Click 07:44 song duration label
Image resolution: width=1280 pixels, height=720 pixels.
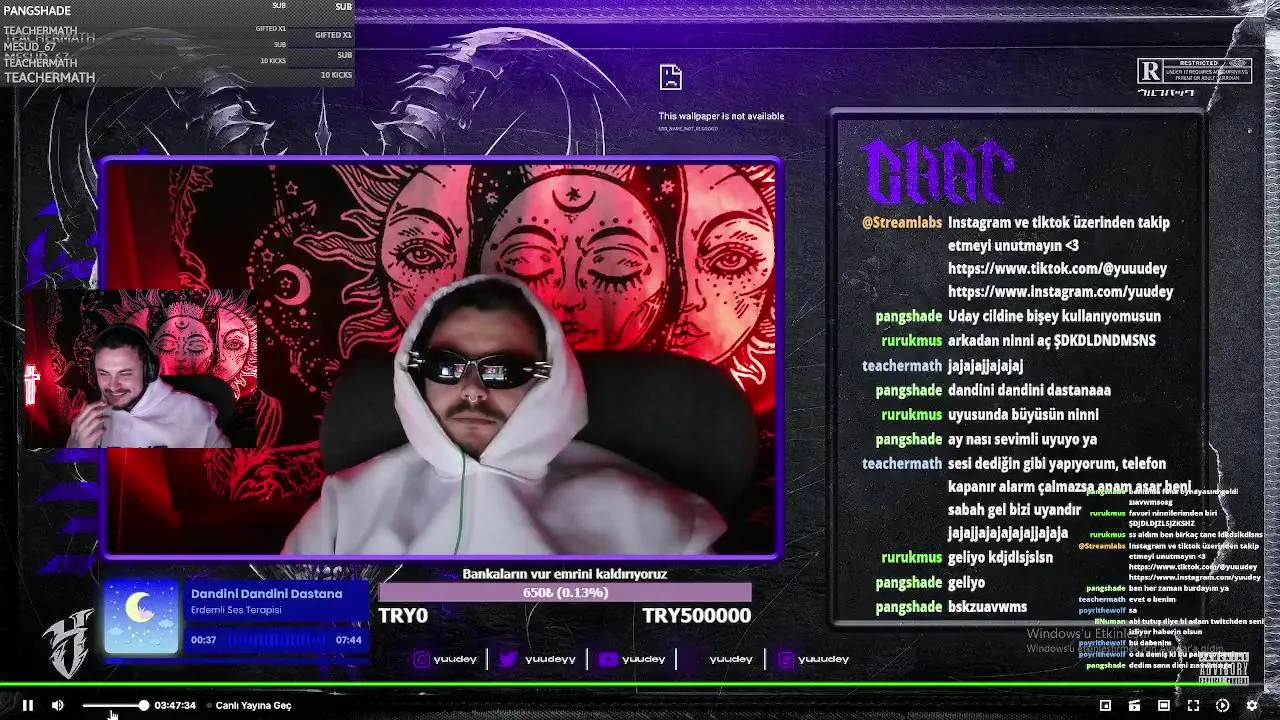349,640
